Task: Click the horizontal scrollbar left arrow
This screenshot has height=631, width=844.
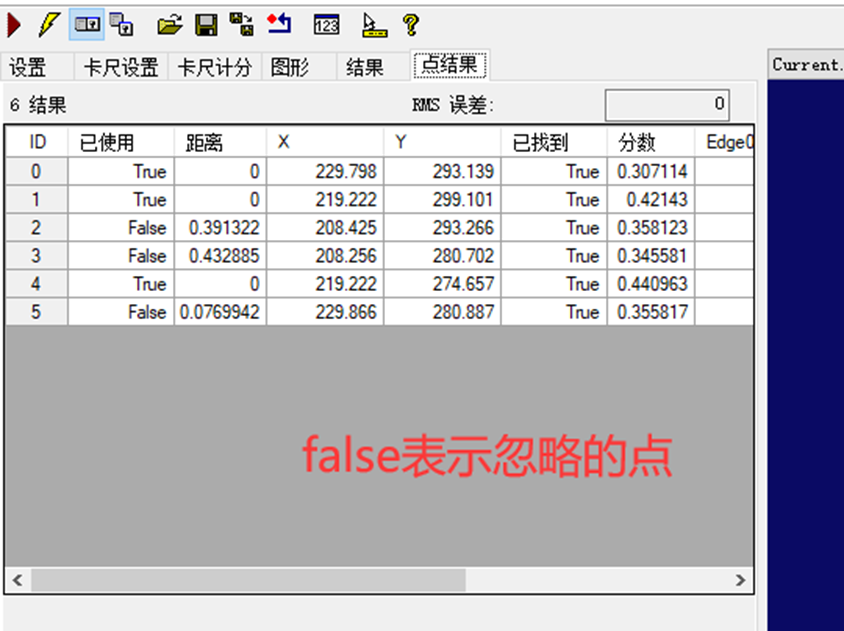Action: [18, 580]
